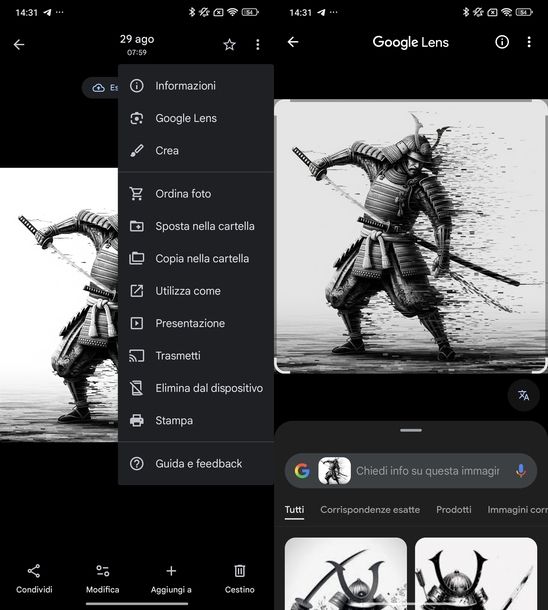The image size is (548, 610).
Task: Click the Informazioni info icon
Action: (x=137, y=86)
